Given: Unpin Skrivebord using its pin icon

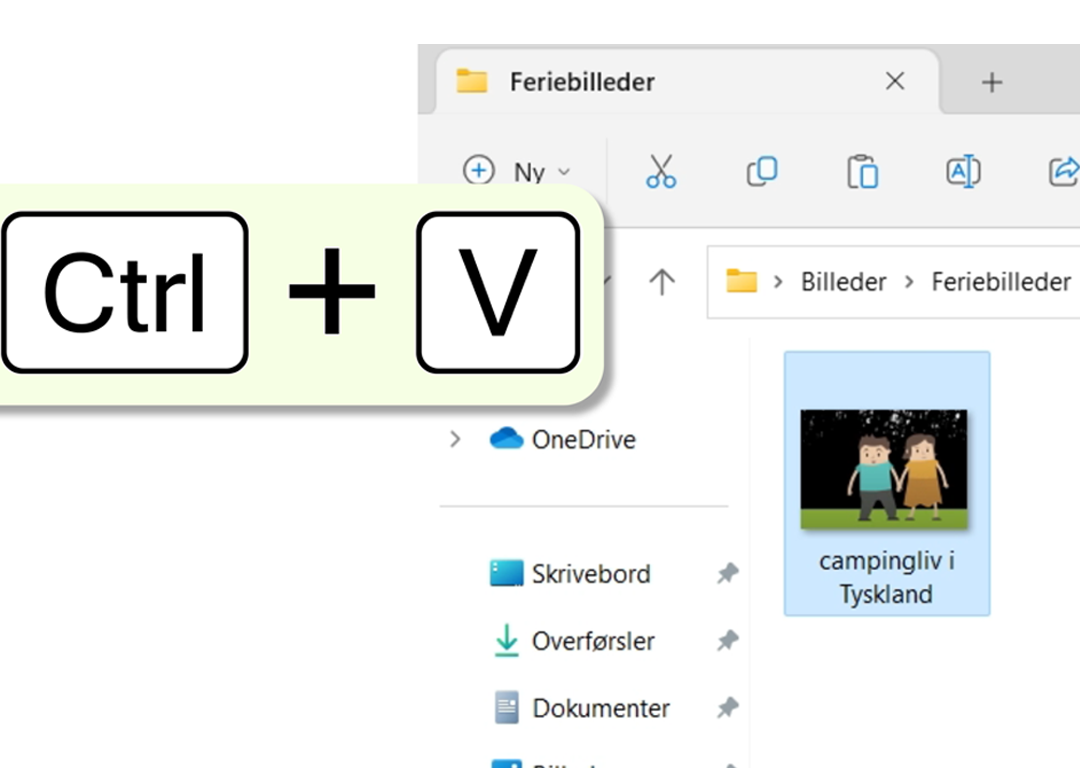Looking at the screenshot, I should point(727,573).
